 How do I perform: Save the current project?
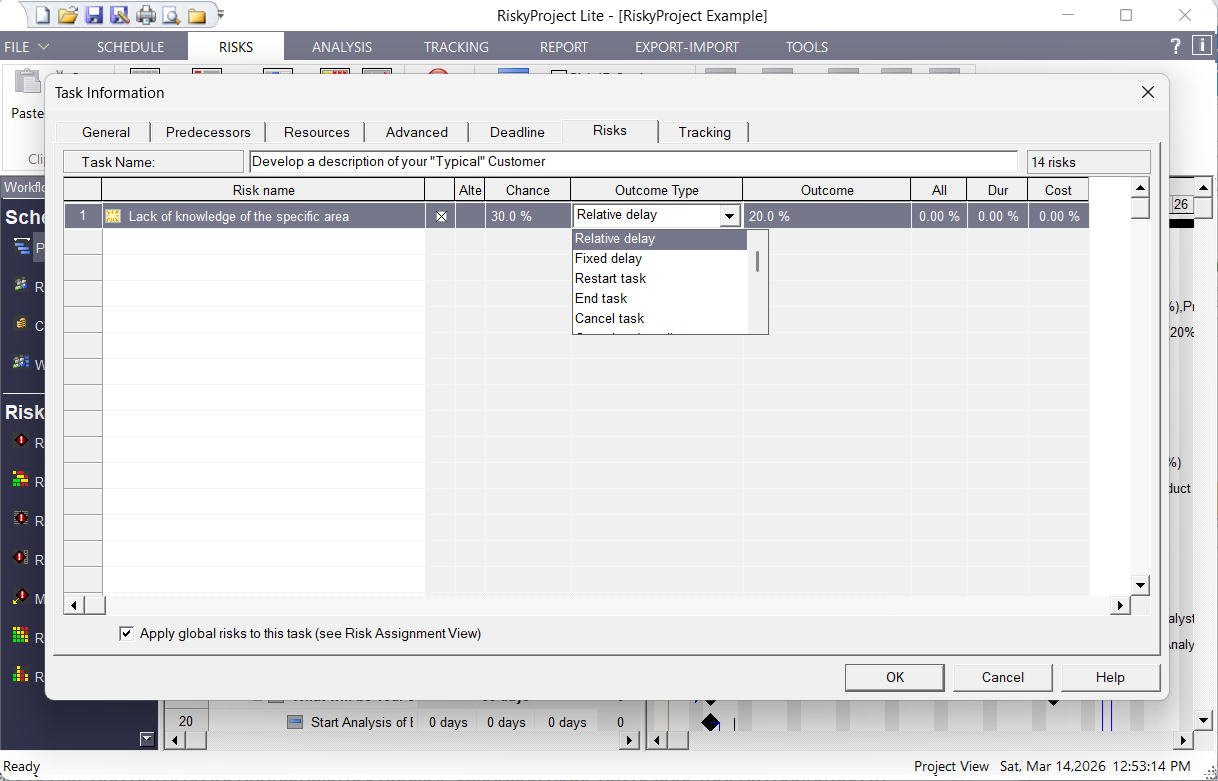pyautogui.click(x=95, y=14)
